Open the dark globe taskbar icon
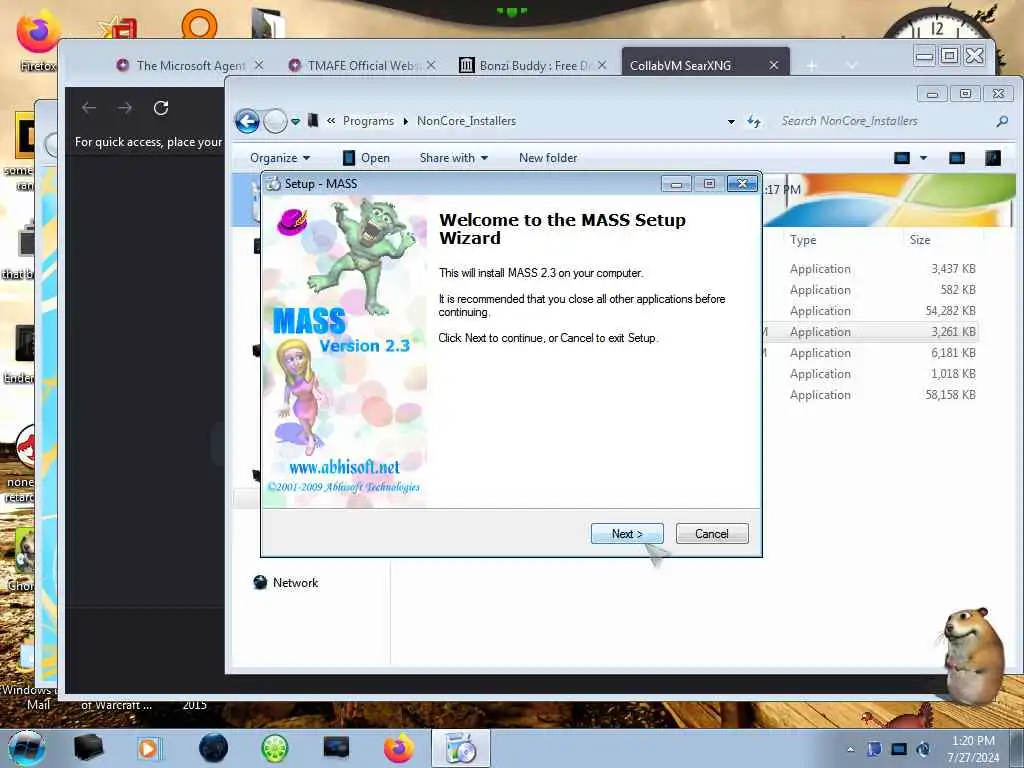The image size is (1024, 768). [x=213, y=748]
